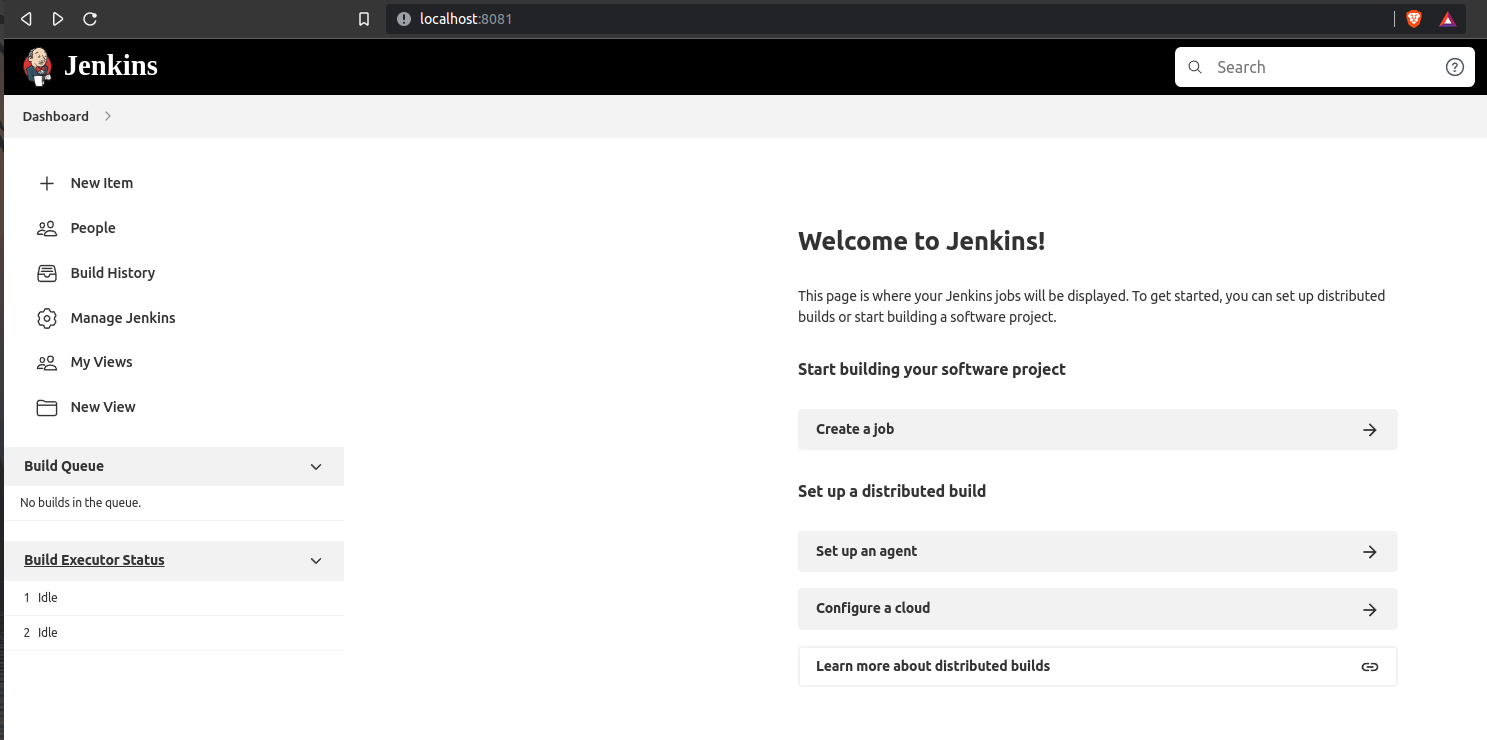Open Learn more about distributed builds

click(1098, 666)
